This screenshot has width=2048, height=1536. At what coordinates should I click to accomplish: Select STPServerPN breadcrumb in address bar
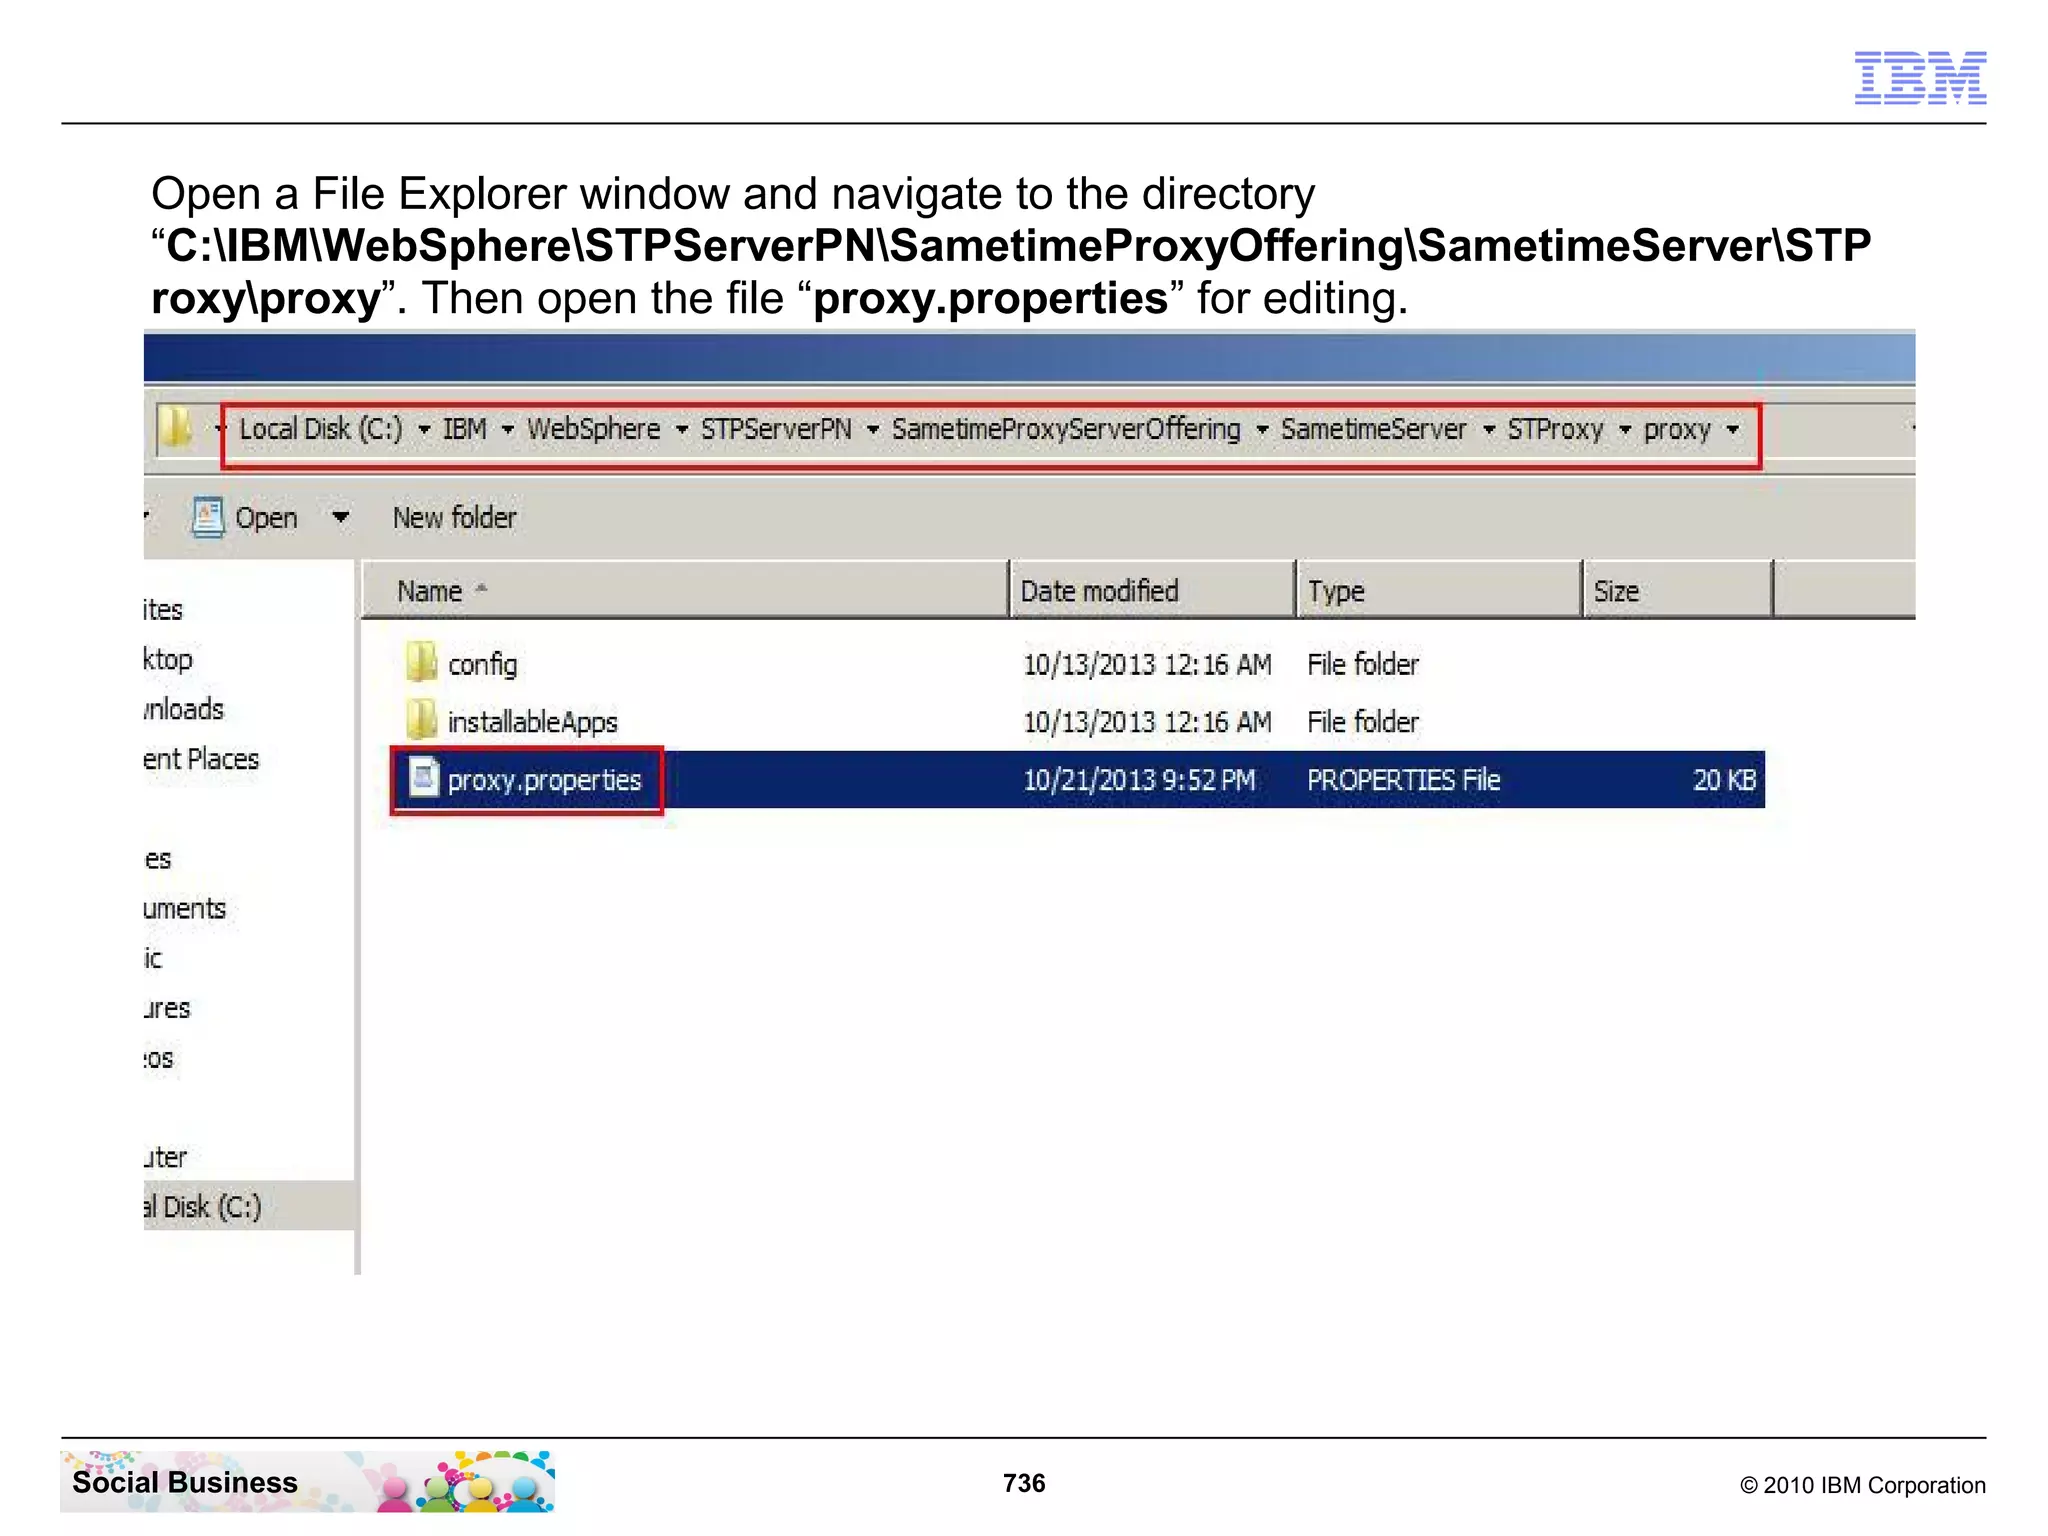tap(776, 429)
